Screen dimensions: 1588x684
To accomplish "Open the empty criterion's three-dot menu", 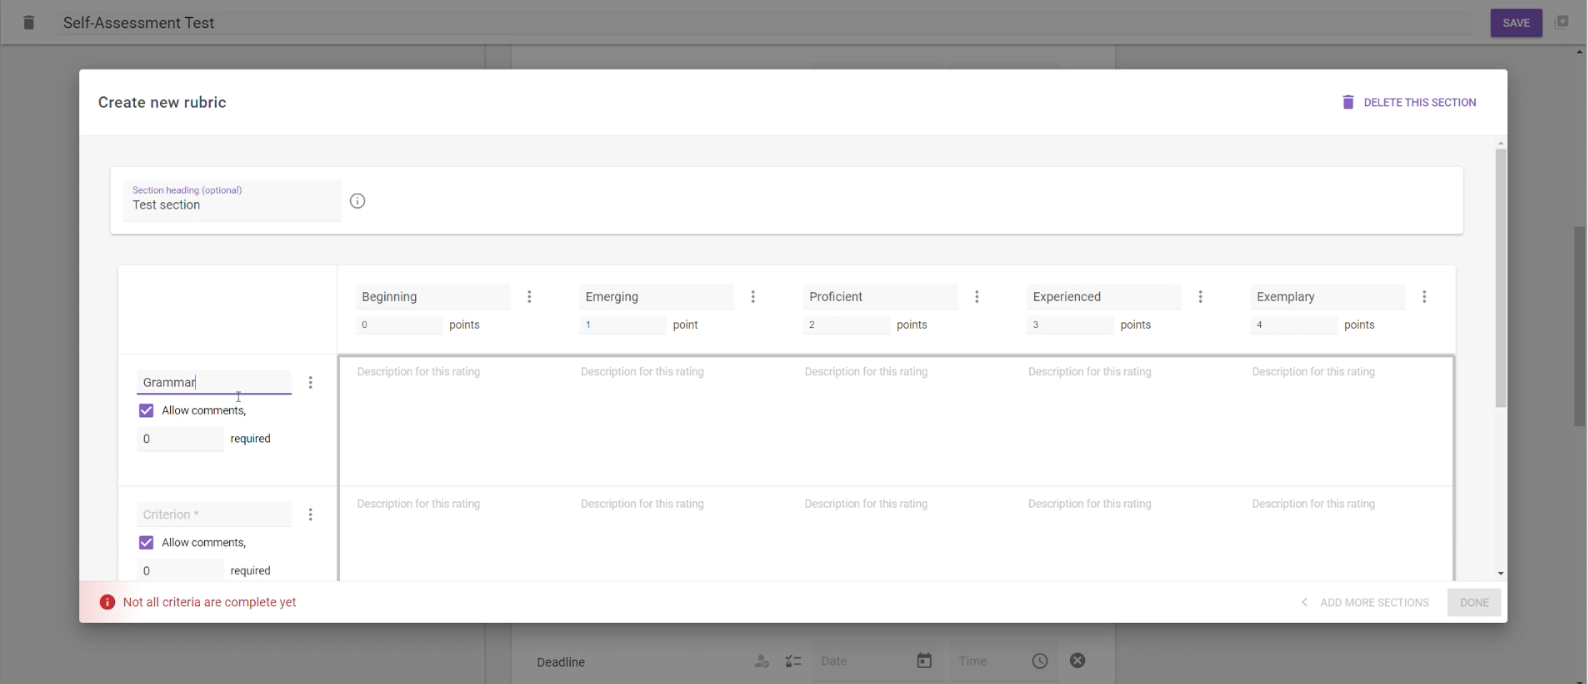I will click(311, 514).
